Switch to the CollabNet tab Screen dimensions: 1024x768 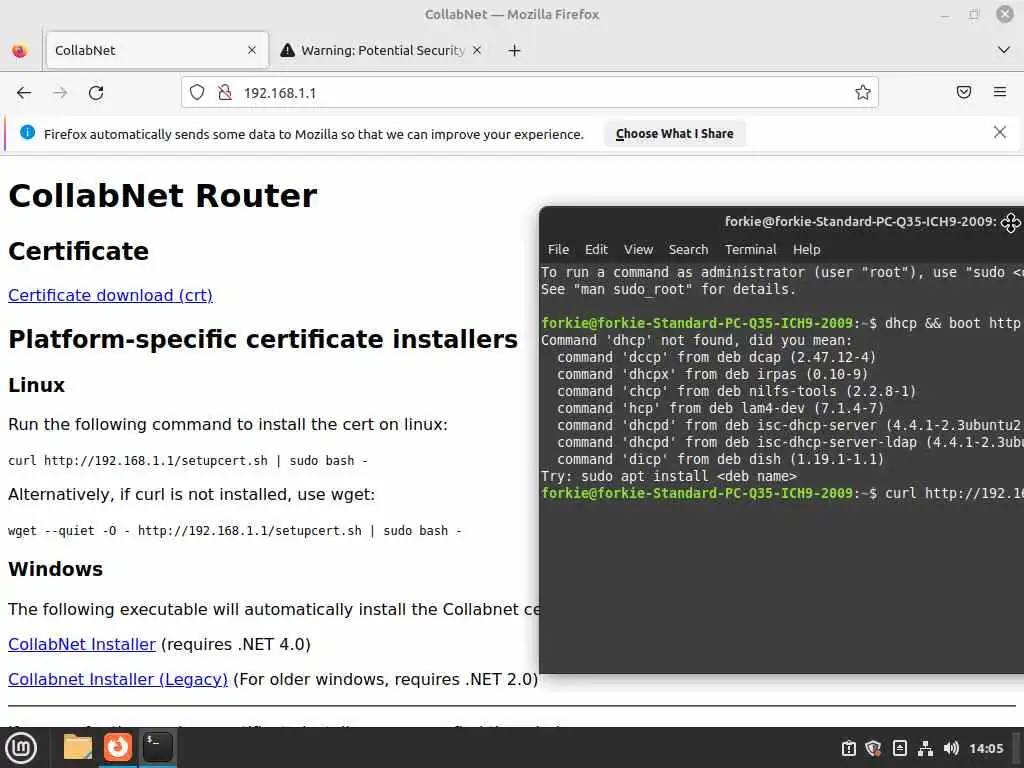[x=157, y=50]
